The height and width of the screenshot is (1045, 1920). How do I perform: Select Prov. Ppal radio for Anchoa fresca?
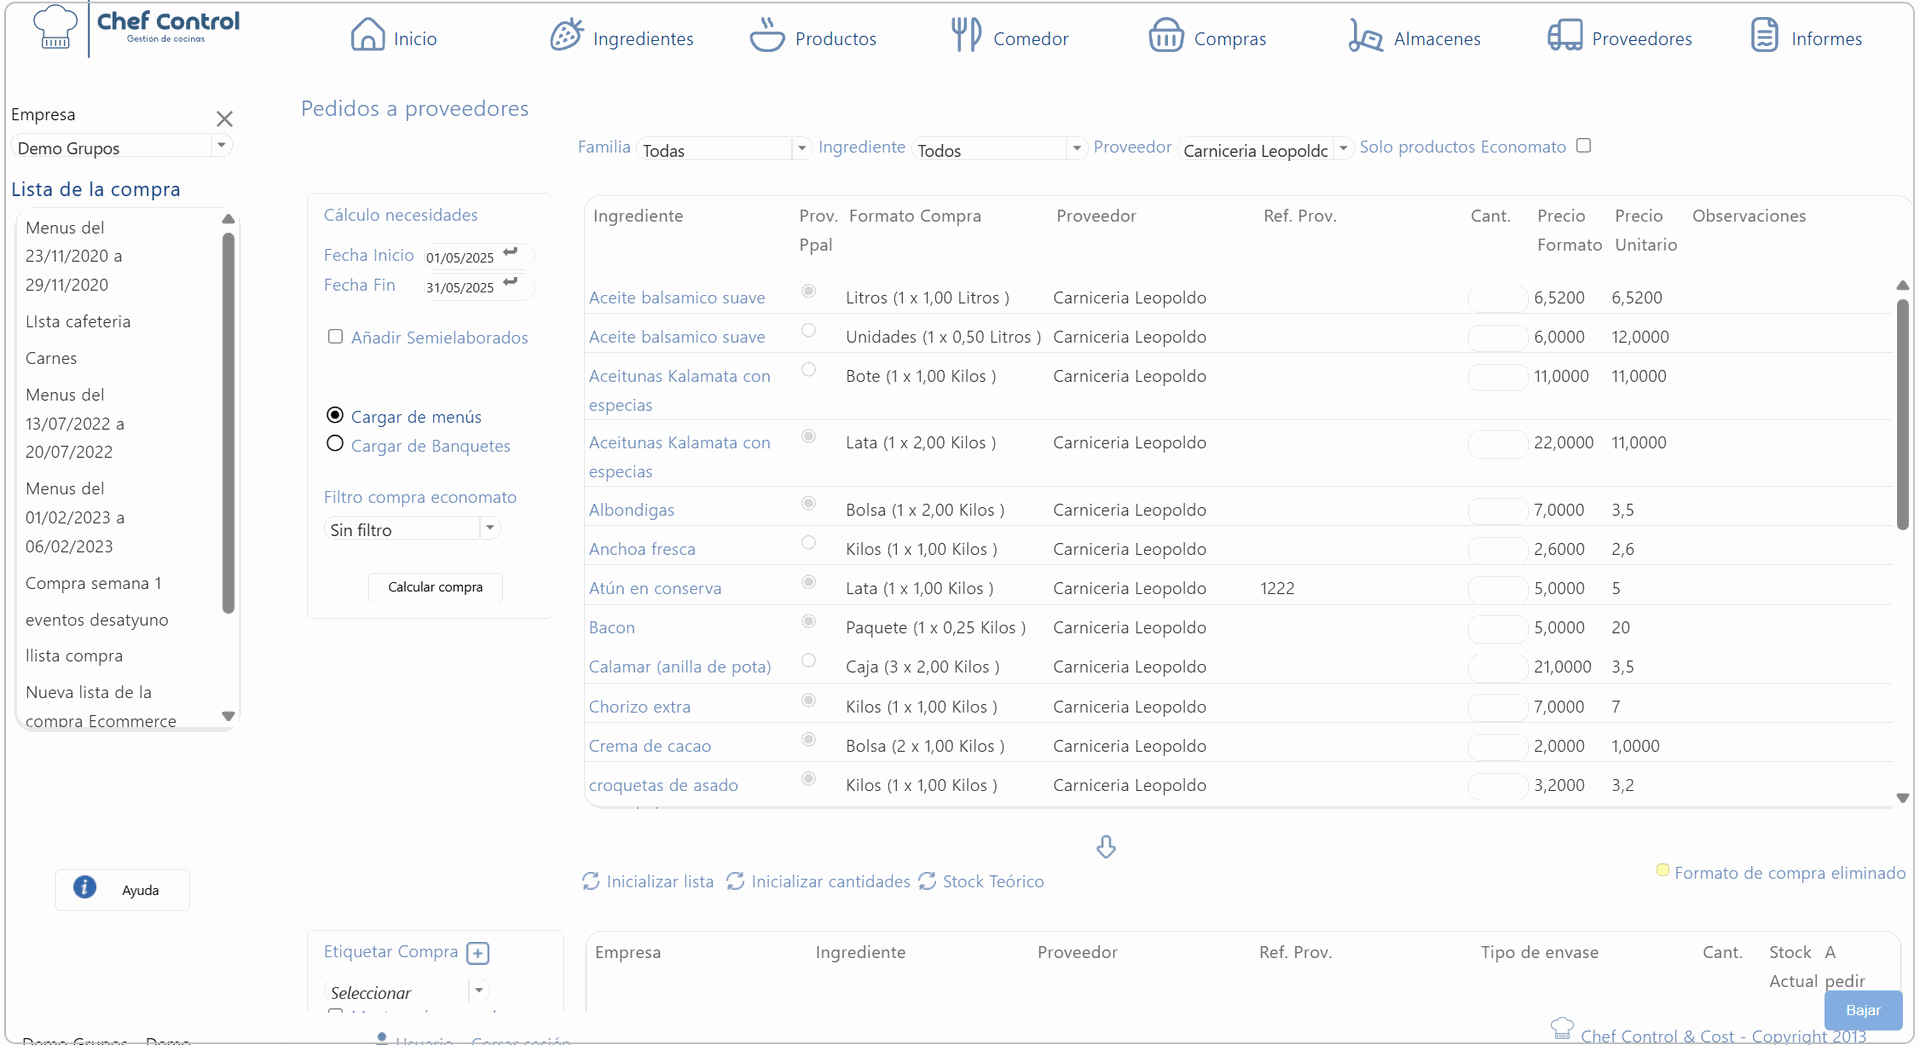click(x=809, y=543)
